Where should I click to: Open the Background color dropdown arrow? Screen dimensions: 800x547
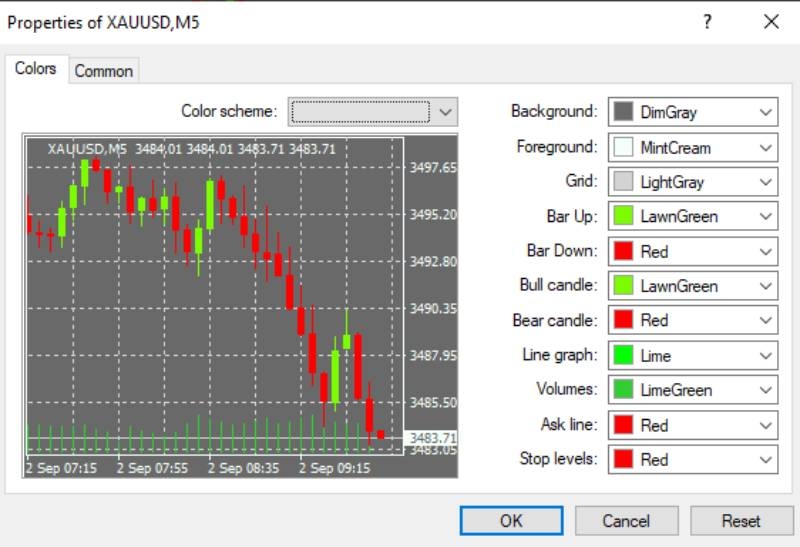coord(765,112)
